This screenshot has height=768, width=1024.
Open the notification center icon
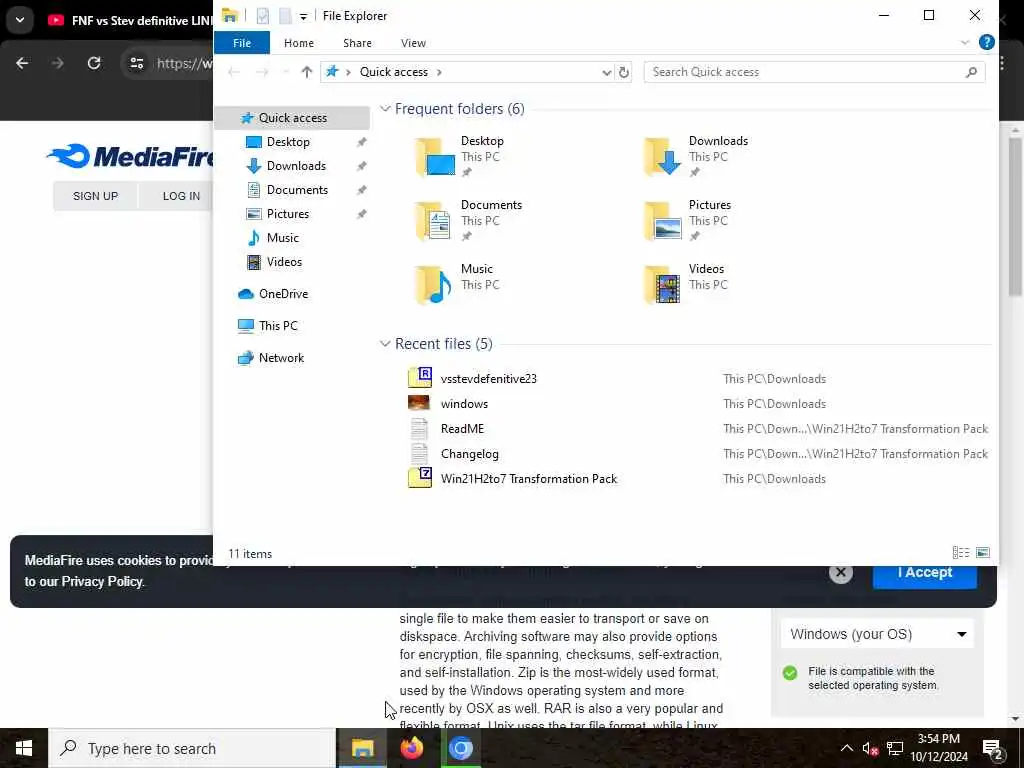pos(993,748)
